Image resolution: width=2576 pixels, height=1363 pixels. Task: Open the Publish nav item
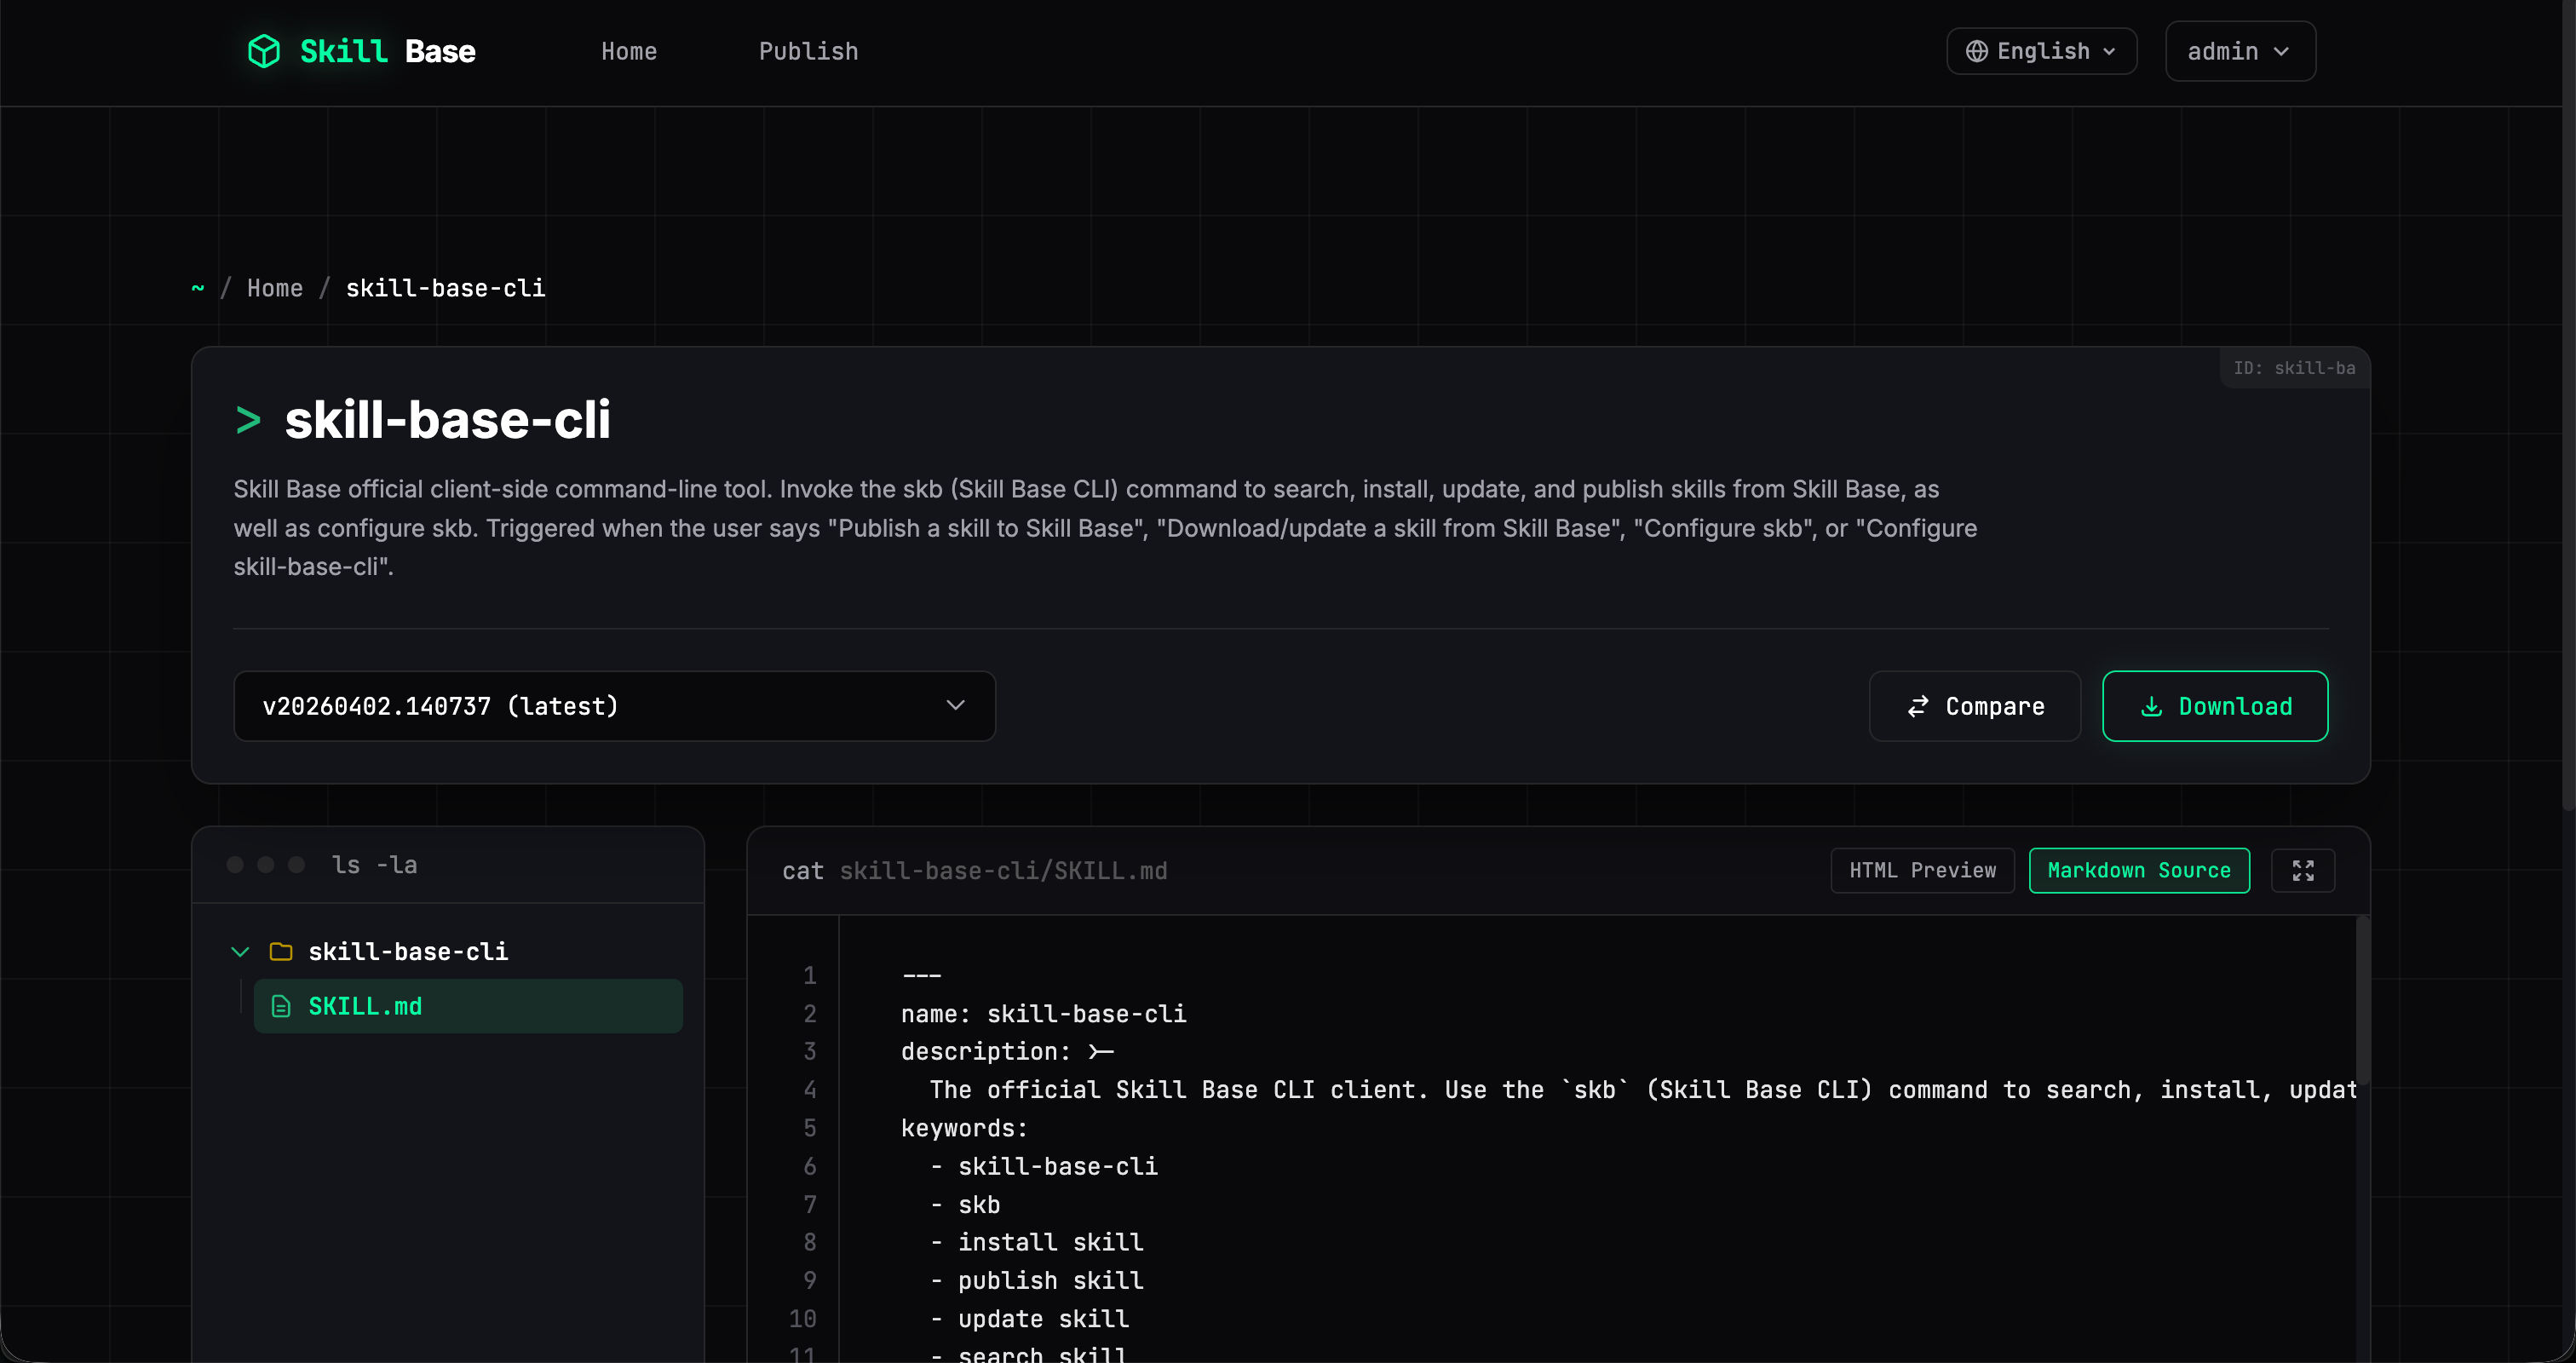point(808,51)
